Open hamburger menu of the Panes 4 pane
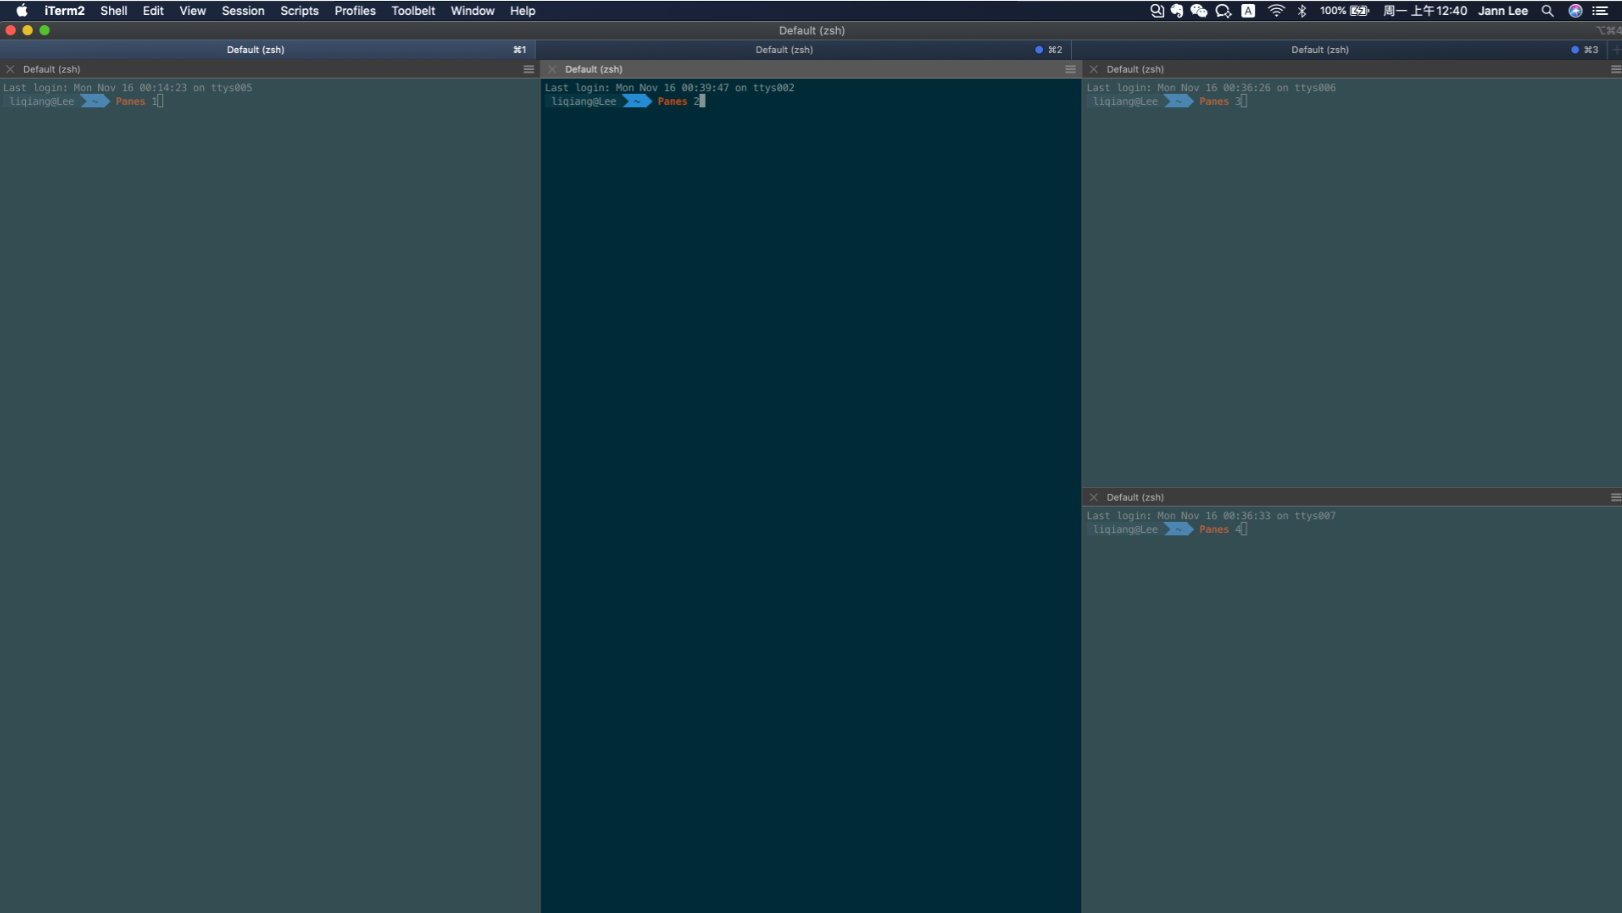 tap(1615, 497)
